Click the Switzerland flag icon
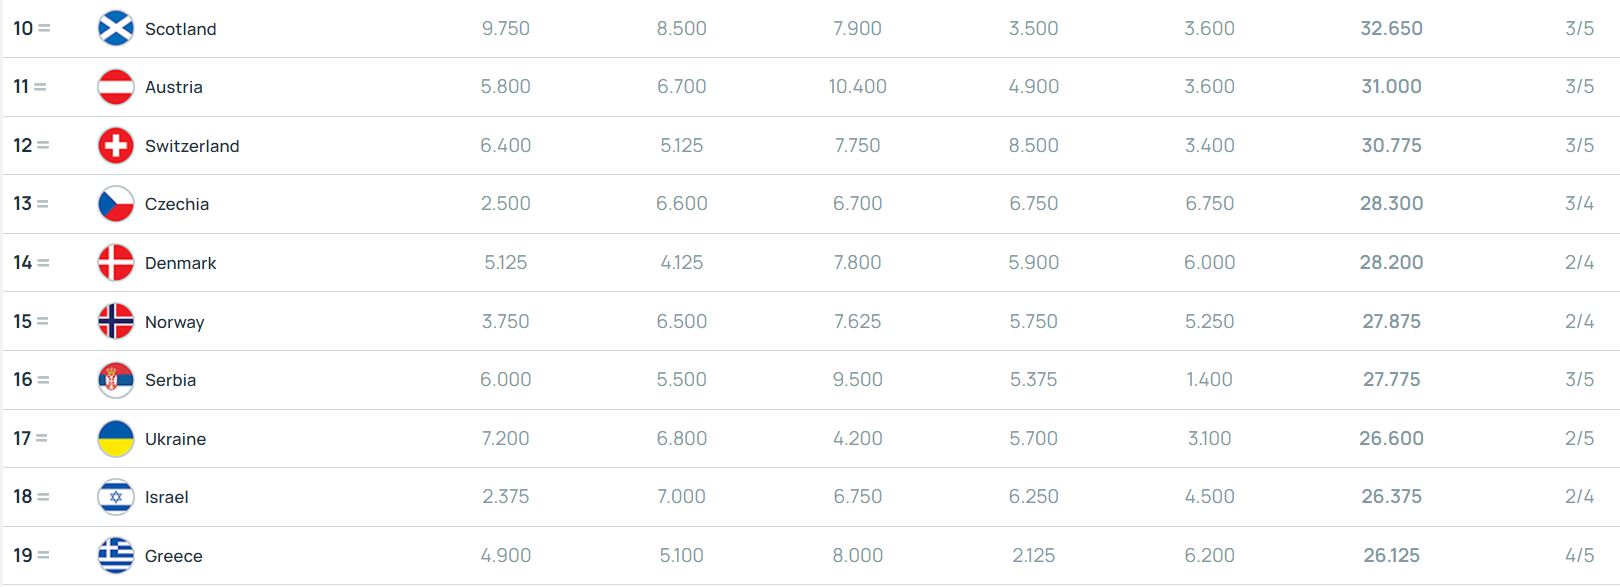 (x=116, y=146)
